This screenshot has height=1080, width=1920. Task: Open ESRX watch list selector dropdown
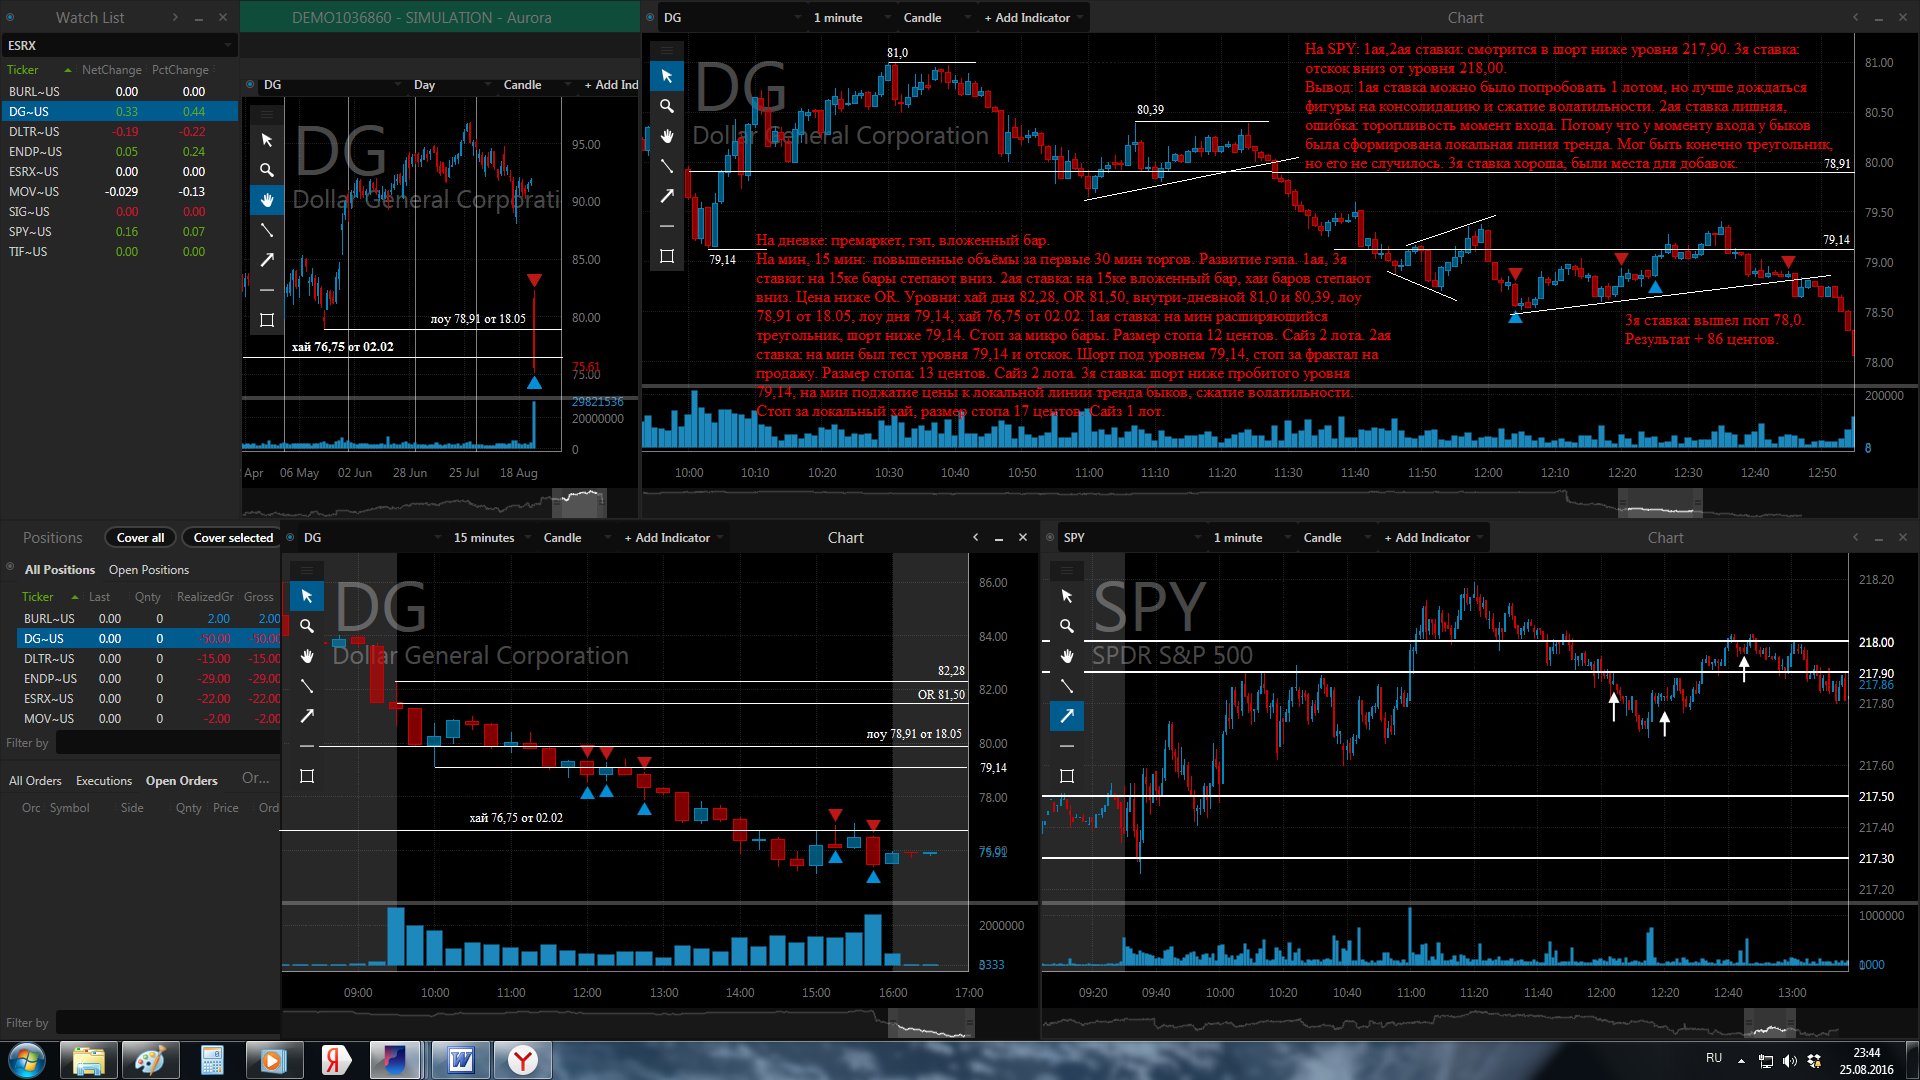pos(119,45)
